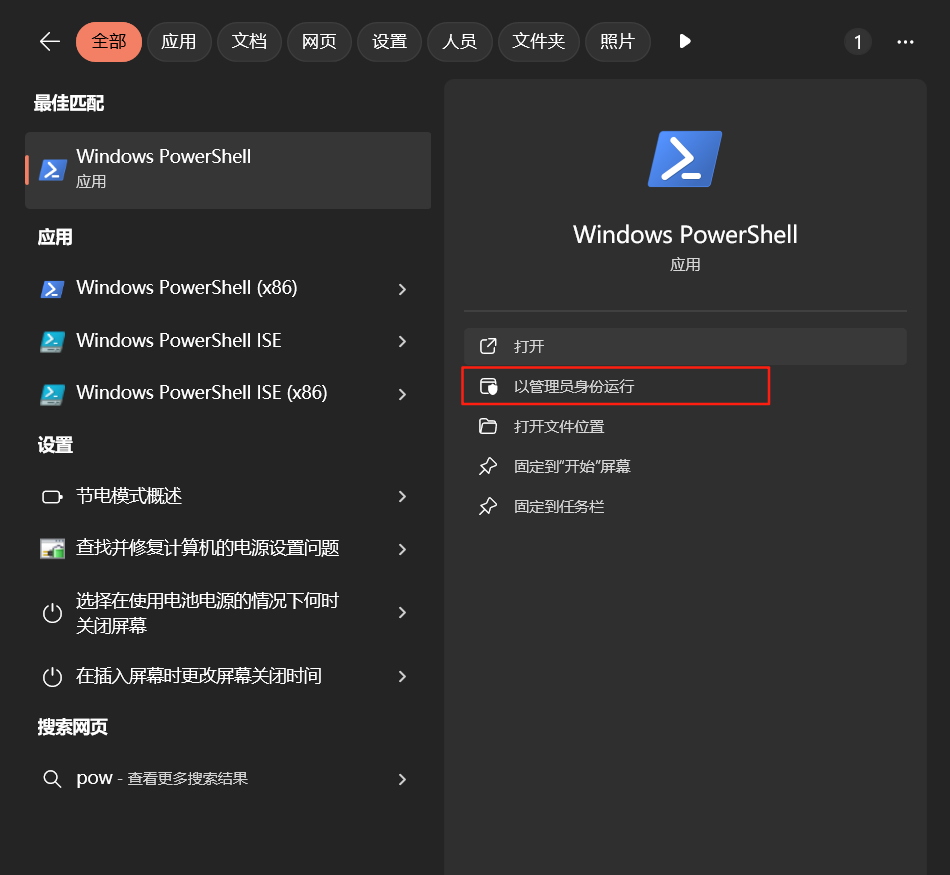Expand Windows PowerShell (x86) chevron

click(402, 289)
